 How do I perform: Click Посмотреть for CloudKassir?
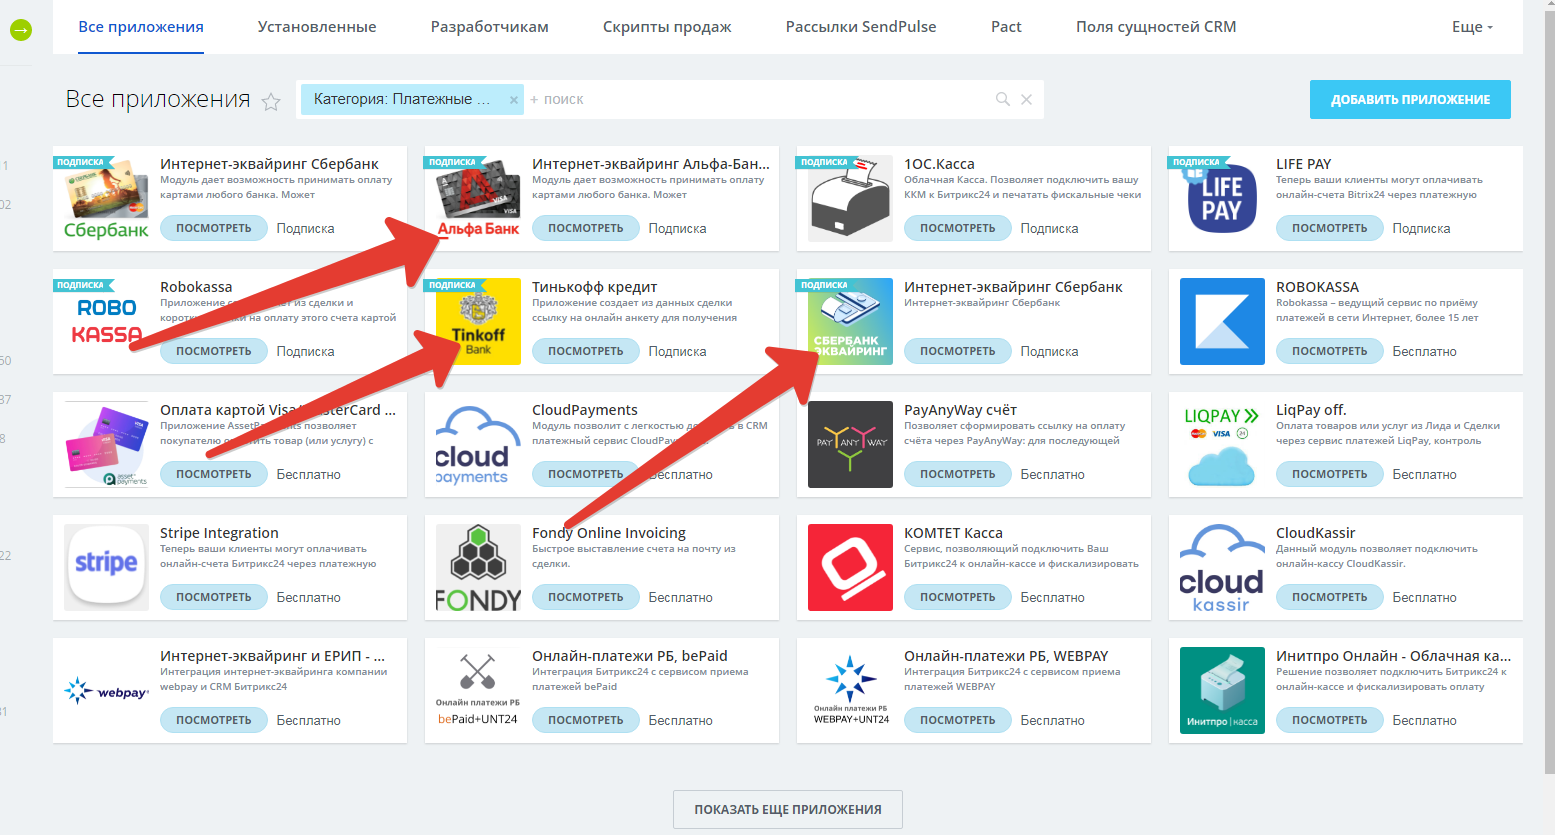(x=1329, y=597)
